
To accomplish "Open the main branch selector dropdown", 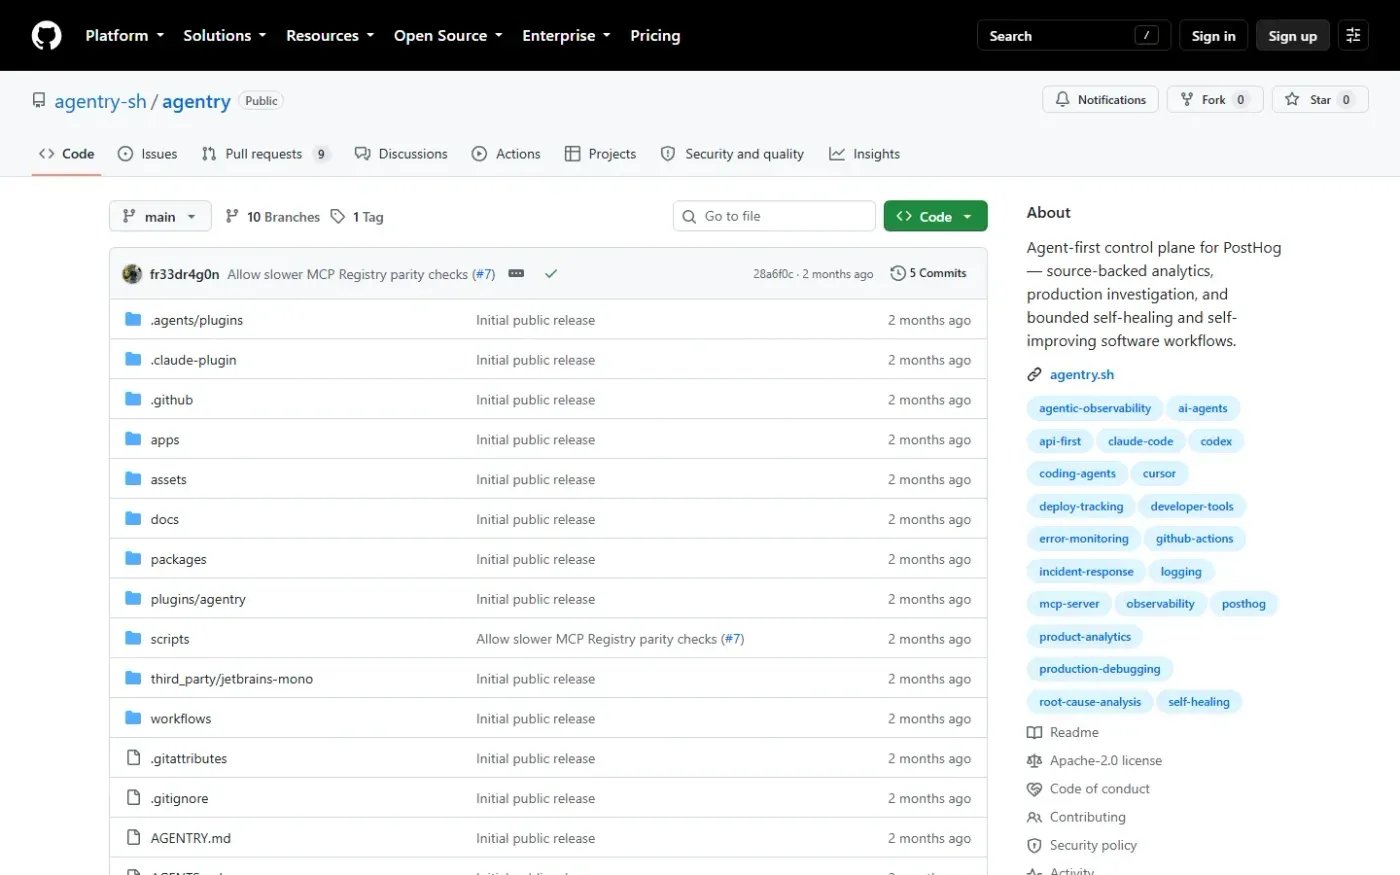I will click(x=160, y=216).
